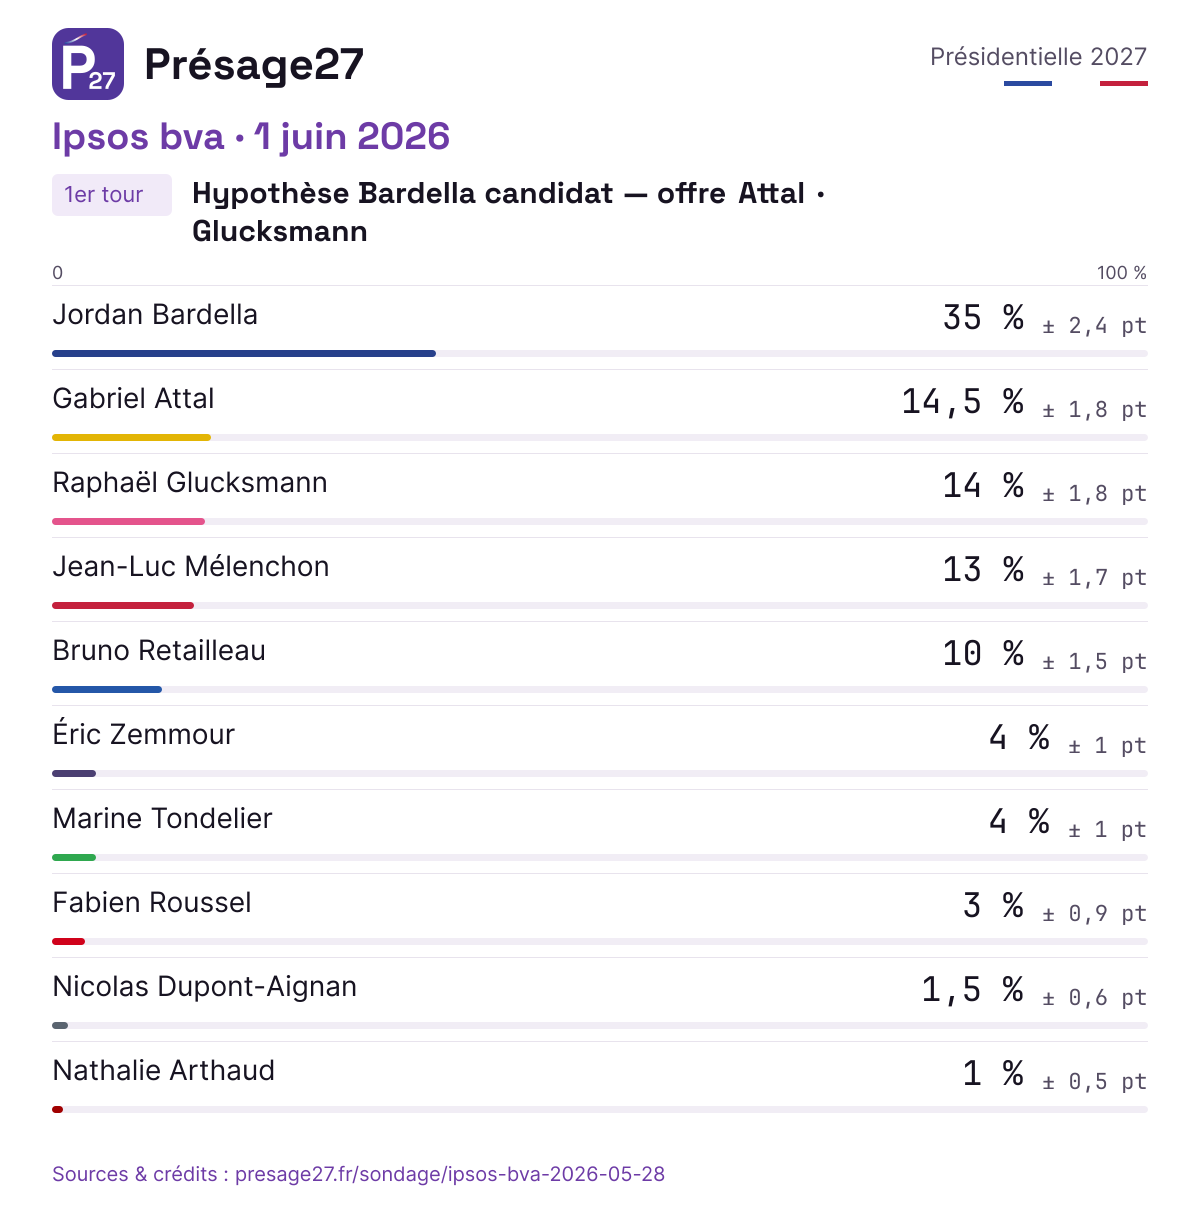
Task: Click Bruno Retailleau's blue bar
Action: 107,689
